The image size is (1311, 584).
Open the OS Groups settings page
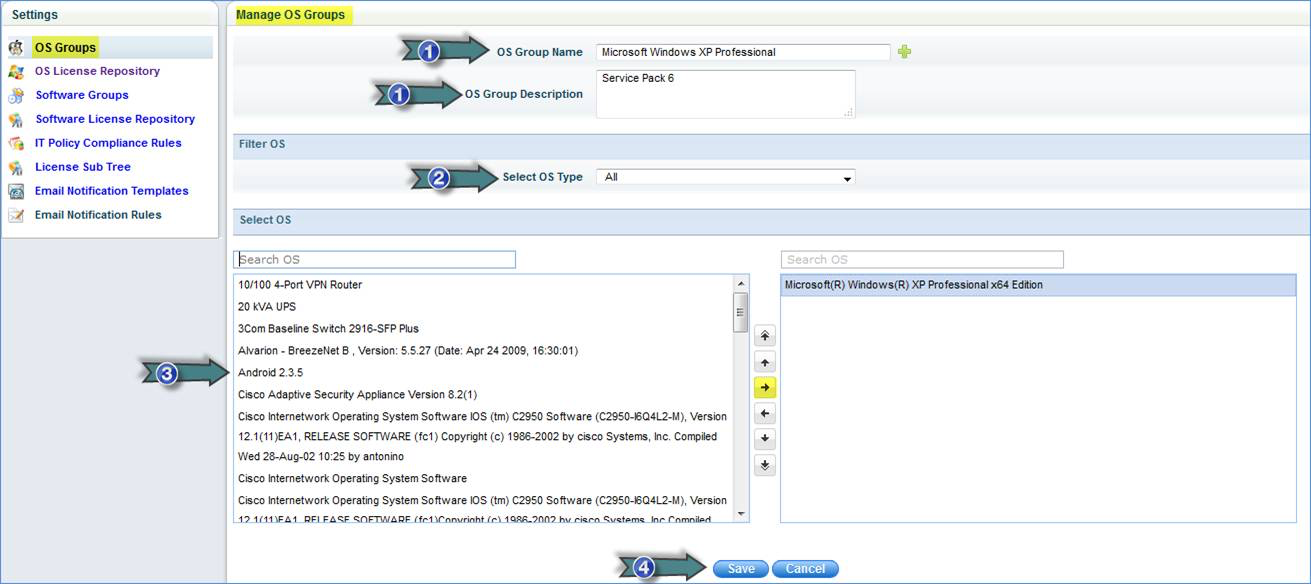(65, 47)
